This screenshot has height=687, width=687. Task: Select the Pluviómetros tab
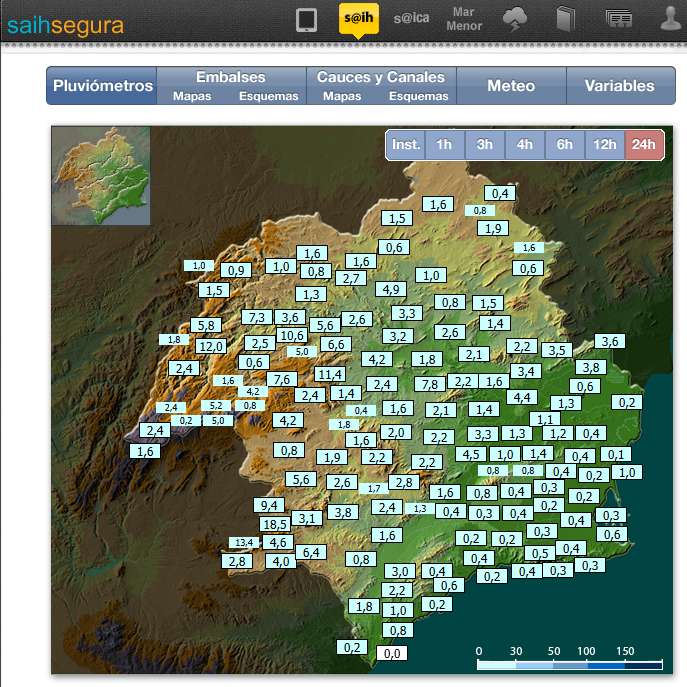[102, 85]
